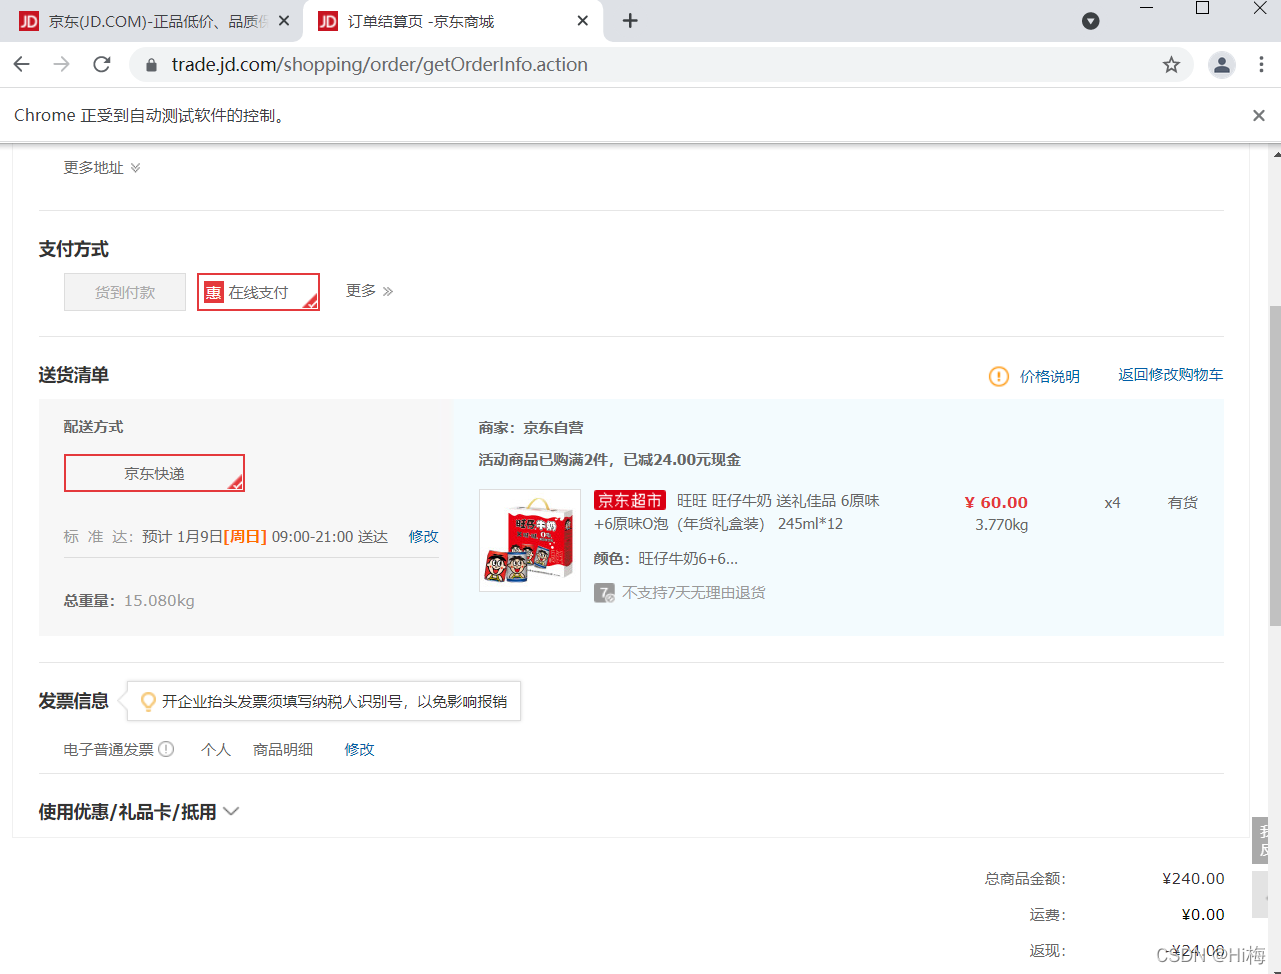Click the orange 价格说明 exclamation icon

(998, 376)
